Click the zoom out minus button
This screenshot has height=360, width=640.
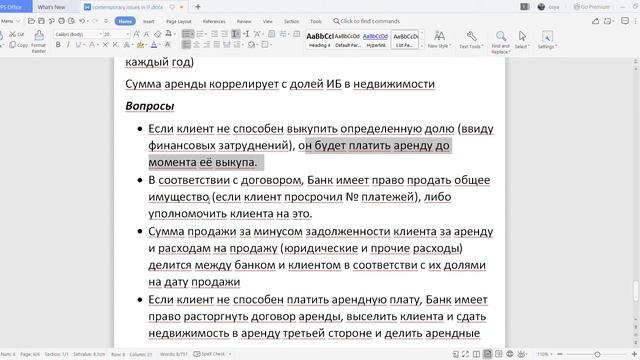560,354
